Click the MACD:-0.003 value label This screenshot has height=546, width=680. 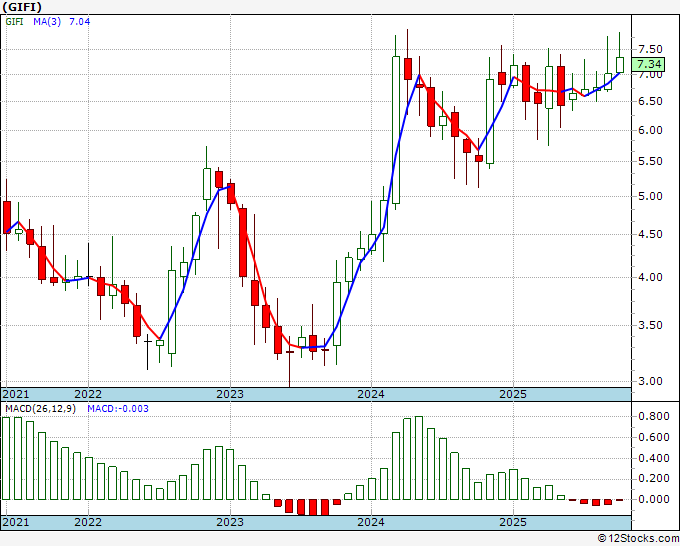point(118,409)
